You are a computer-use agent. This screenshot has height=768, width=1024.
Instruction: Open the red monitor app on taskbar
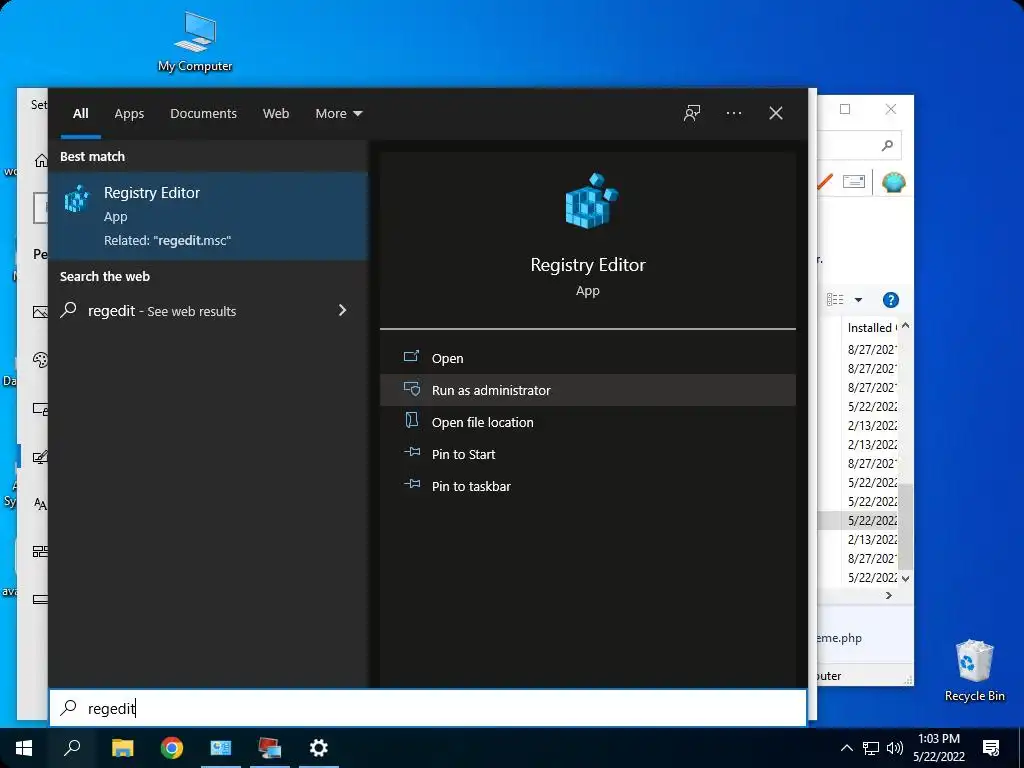[x=270, y=748]
